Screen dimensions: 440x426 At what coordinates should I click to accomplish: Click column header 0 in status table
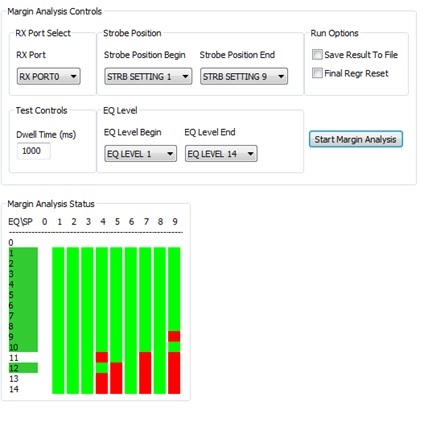[x=44, y=222]
